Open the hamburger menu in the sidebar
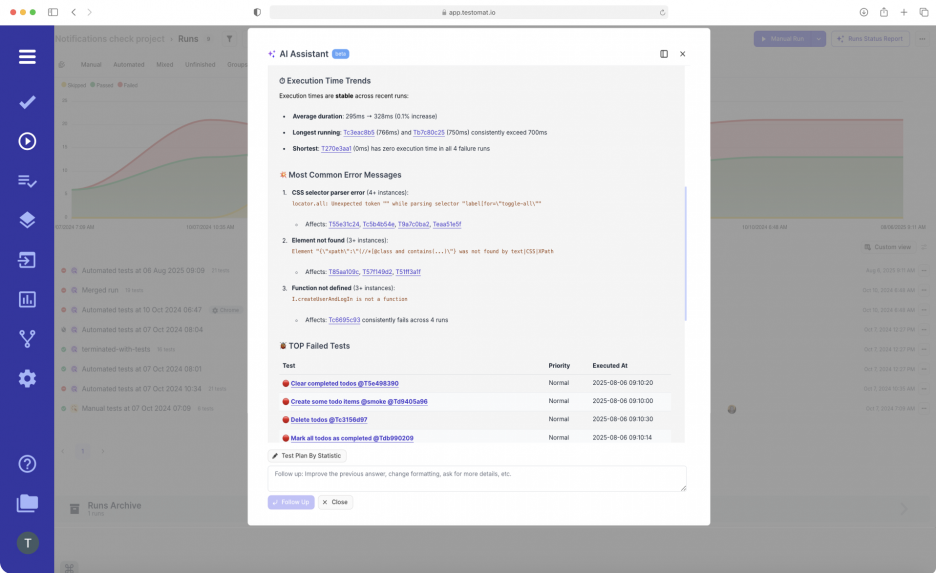This screenshot has width=936, height=573. [27, 57]
